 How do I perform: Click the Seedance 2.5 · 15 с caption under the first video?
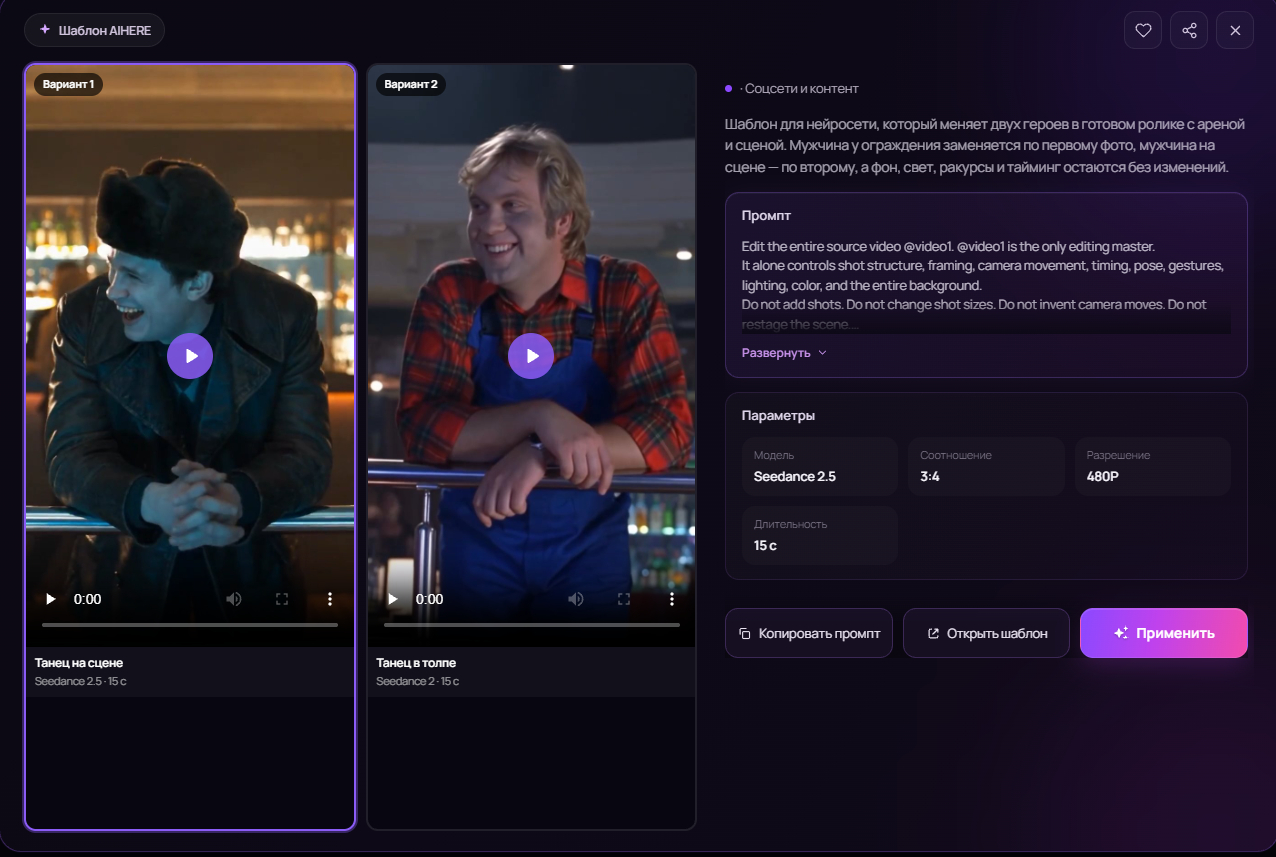(81, 681)
